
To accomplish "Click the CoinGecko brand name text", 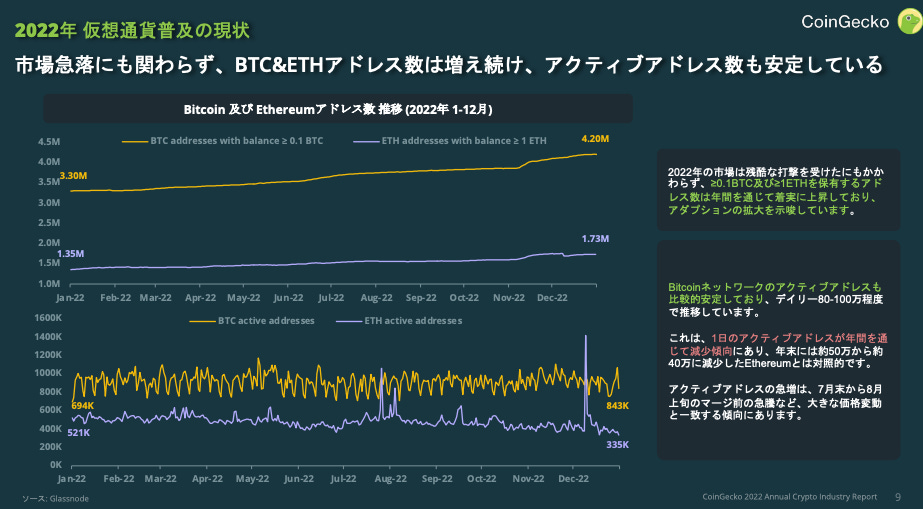I will click(x=845, y=22).
